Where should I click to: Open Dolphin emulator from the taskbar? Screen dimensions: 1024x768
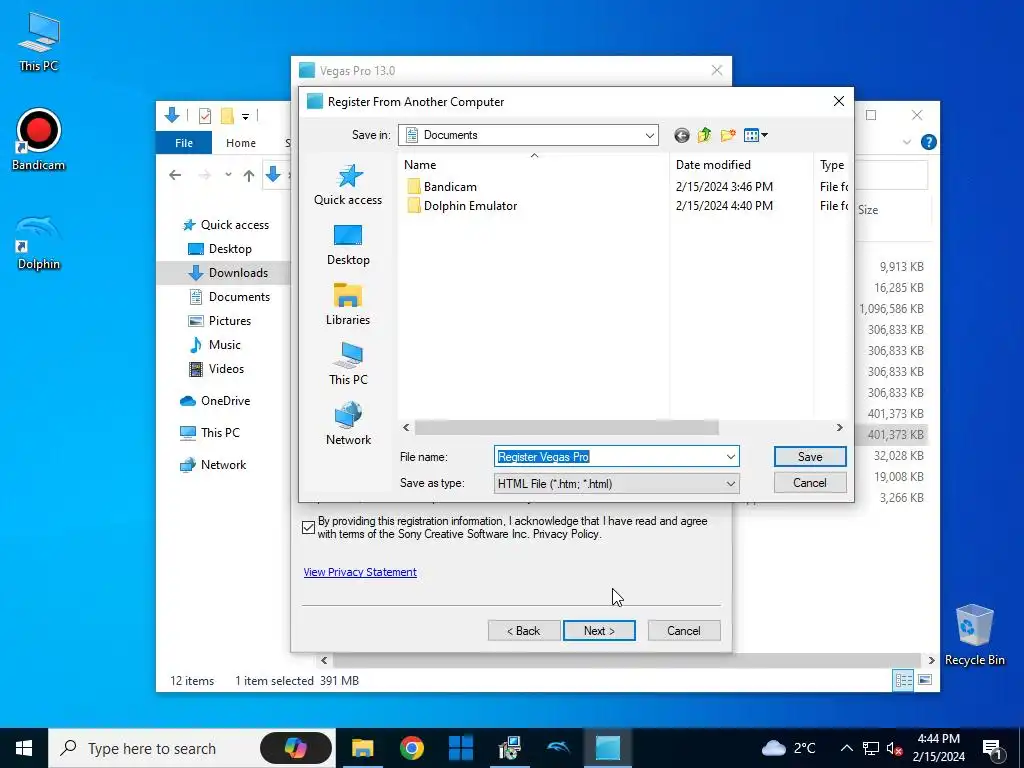pyautogui.click(x=558, y=748)
